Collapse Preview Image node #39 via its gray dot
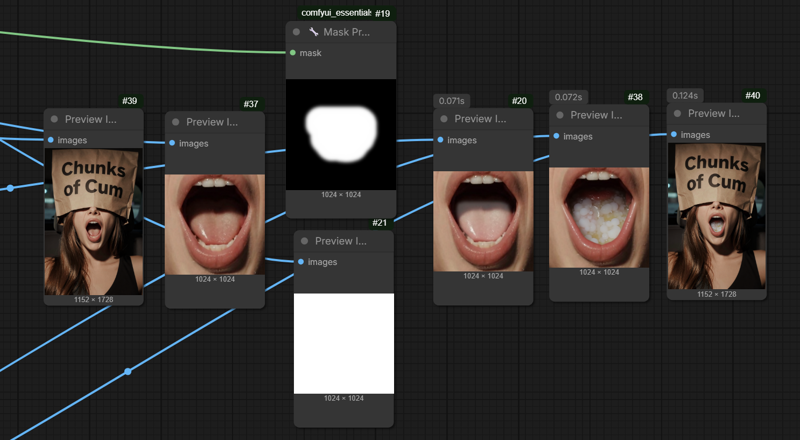 click(x=54, y=119)
